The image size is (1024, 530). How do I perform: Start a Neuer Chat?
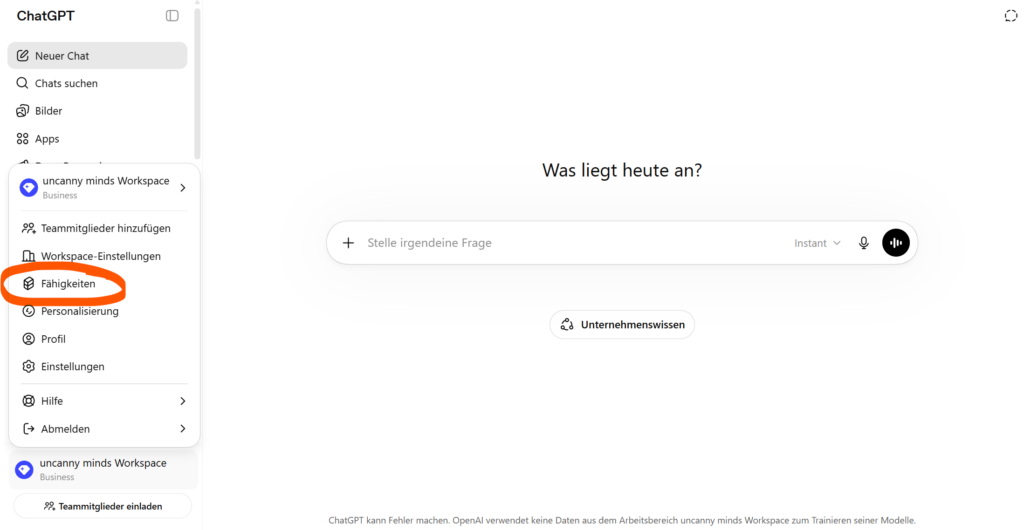pos(62,56)
